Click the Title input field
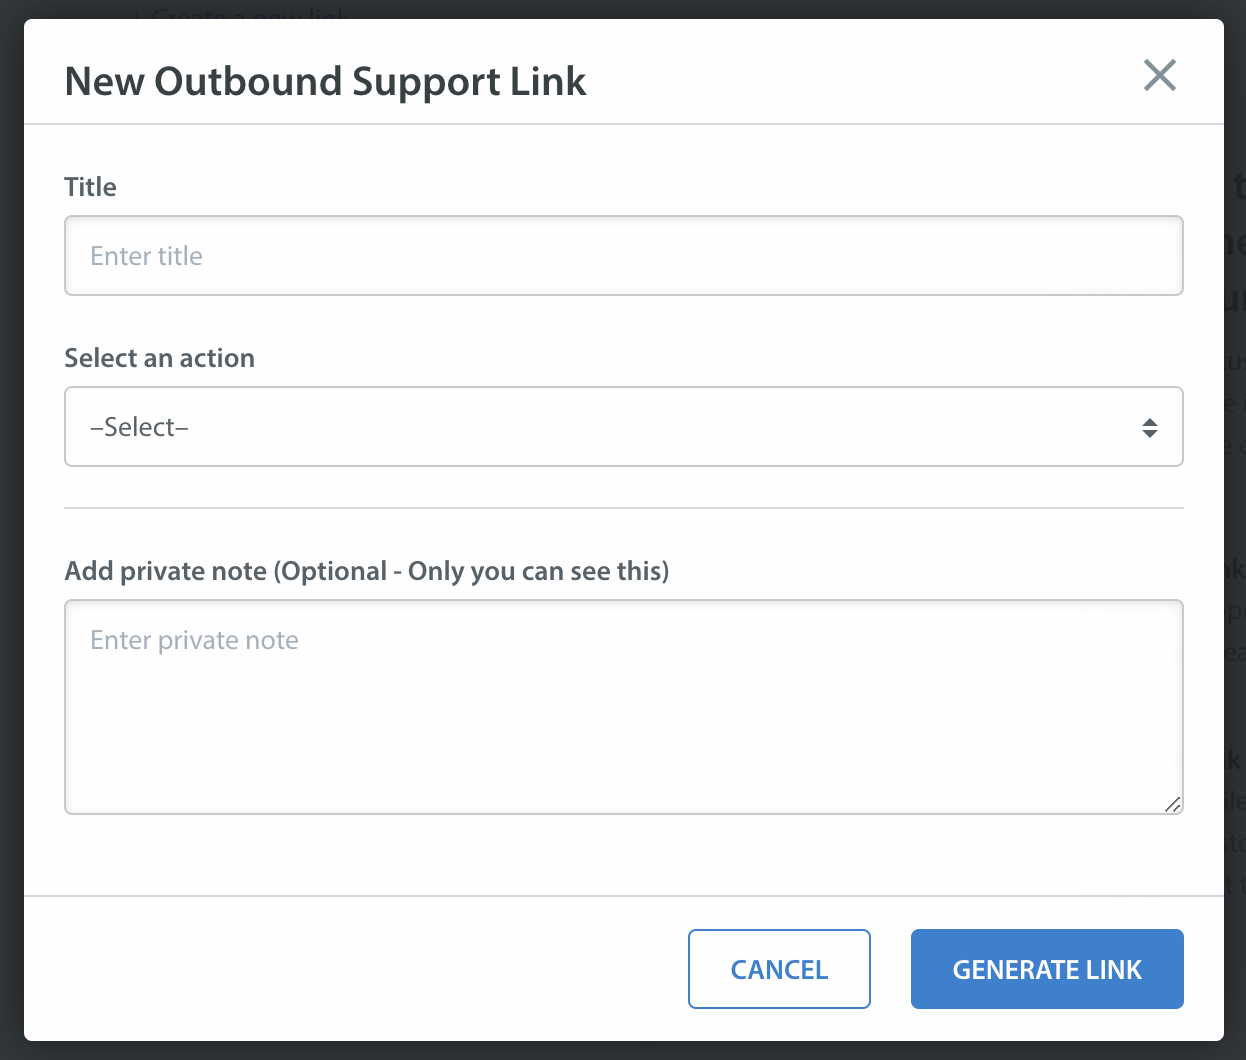 pyautogui.click(x=623, y=256)
